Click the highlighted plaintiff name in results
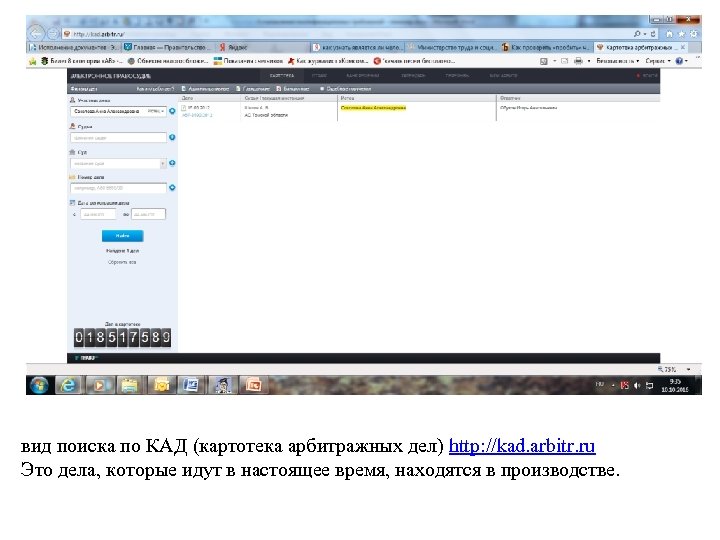This screenshot has height=540, width=720. coord(373,108)
